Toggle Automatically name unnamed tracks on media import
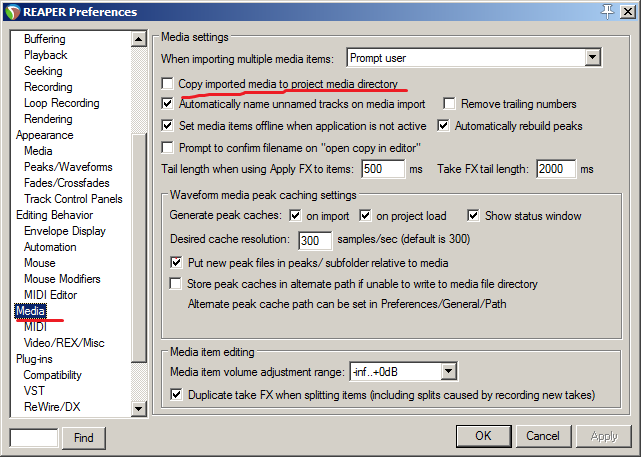The height and width of the screenshot is (457, 641). click(167, 104)
